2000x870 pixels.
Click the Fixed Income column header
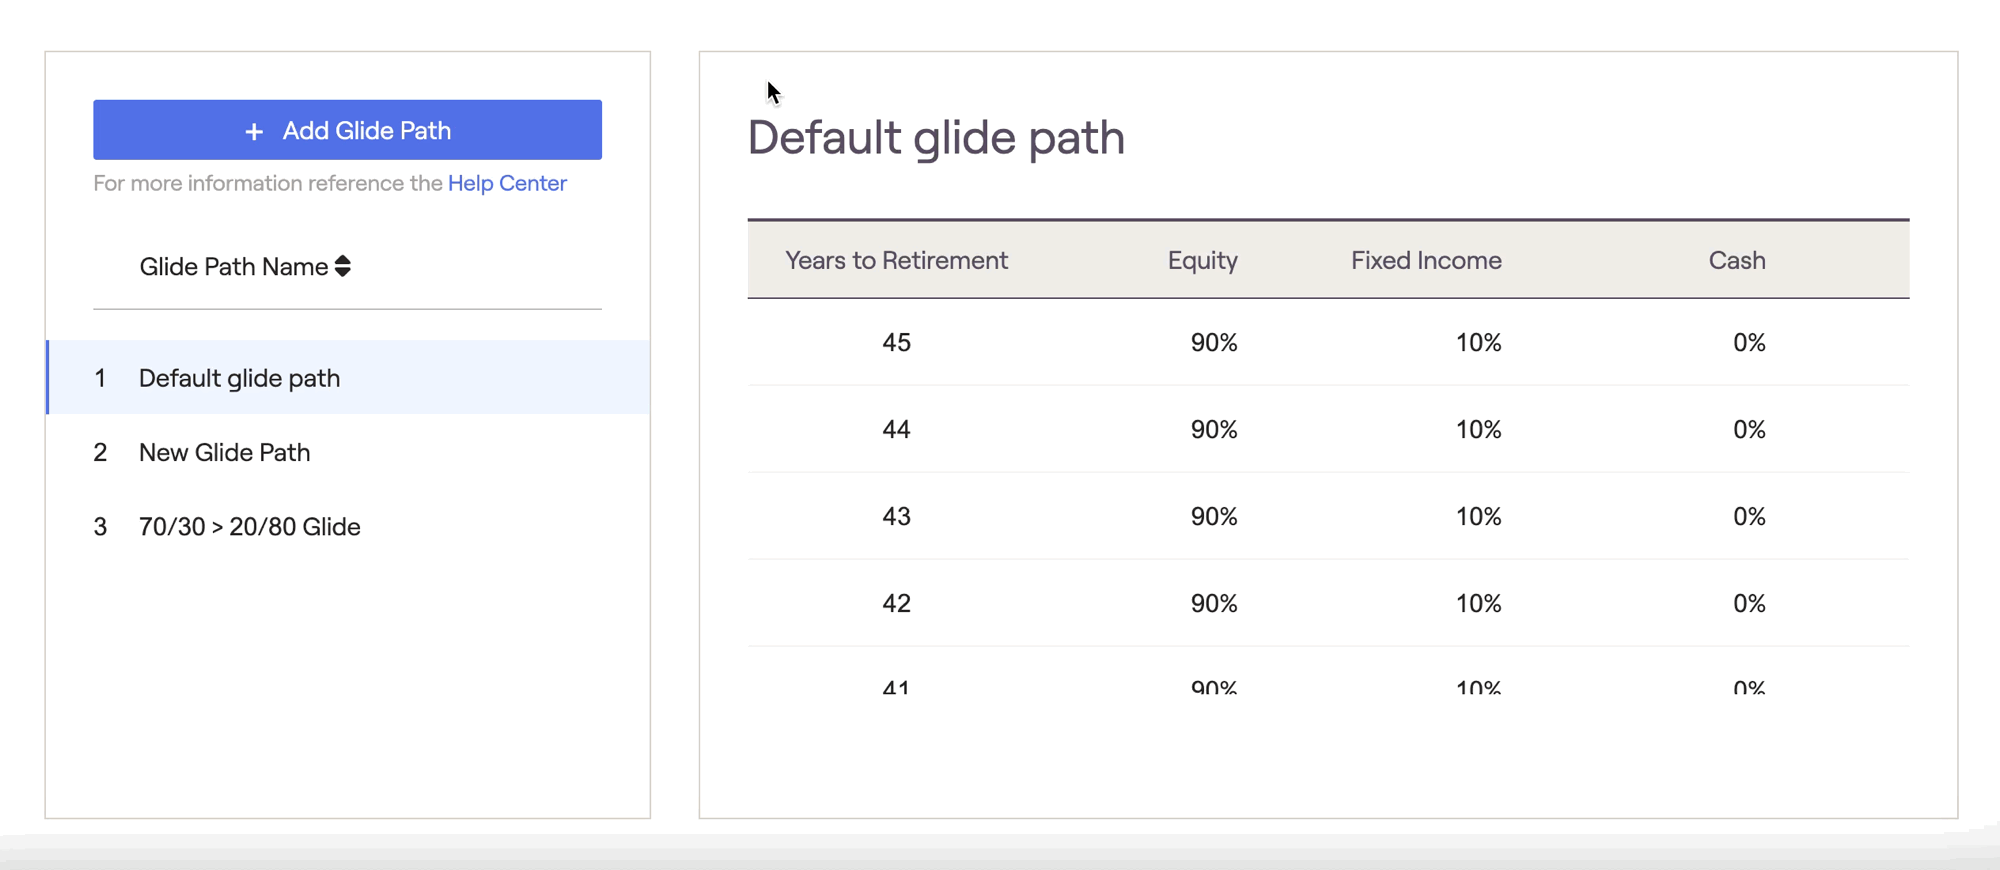pos(1426,260)
